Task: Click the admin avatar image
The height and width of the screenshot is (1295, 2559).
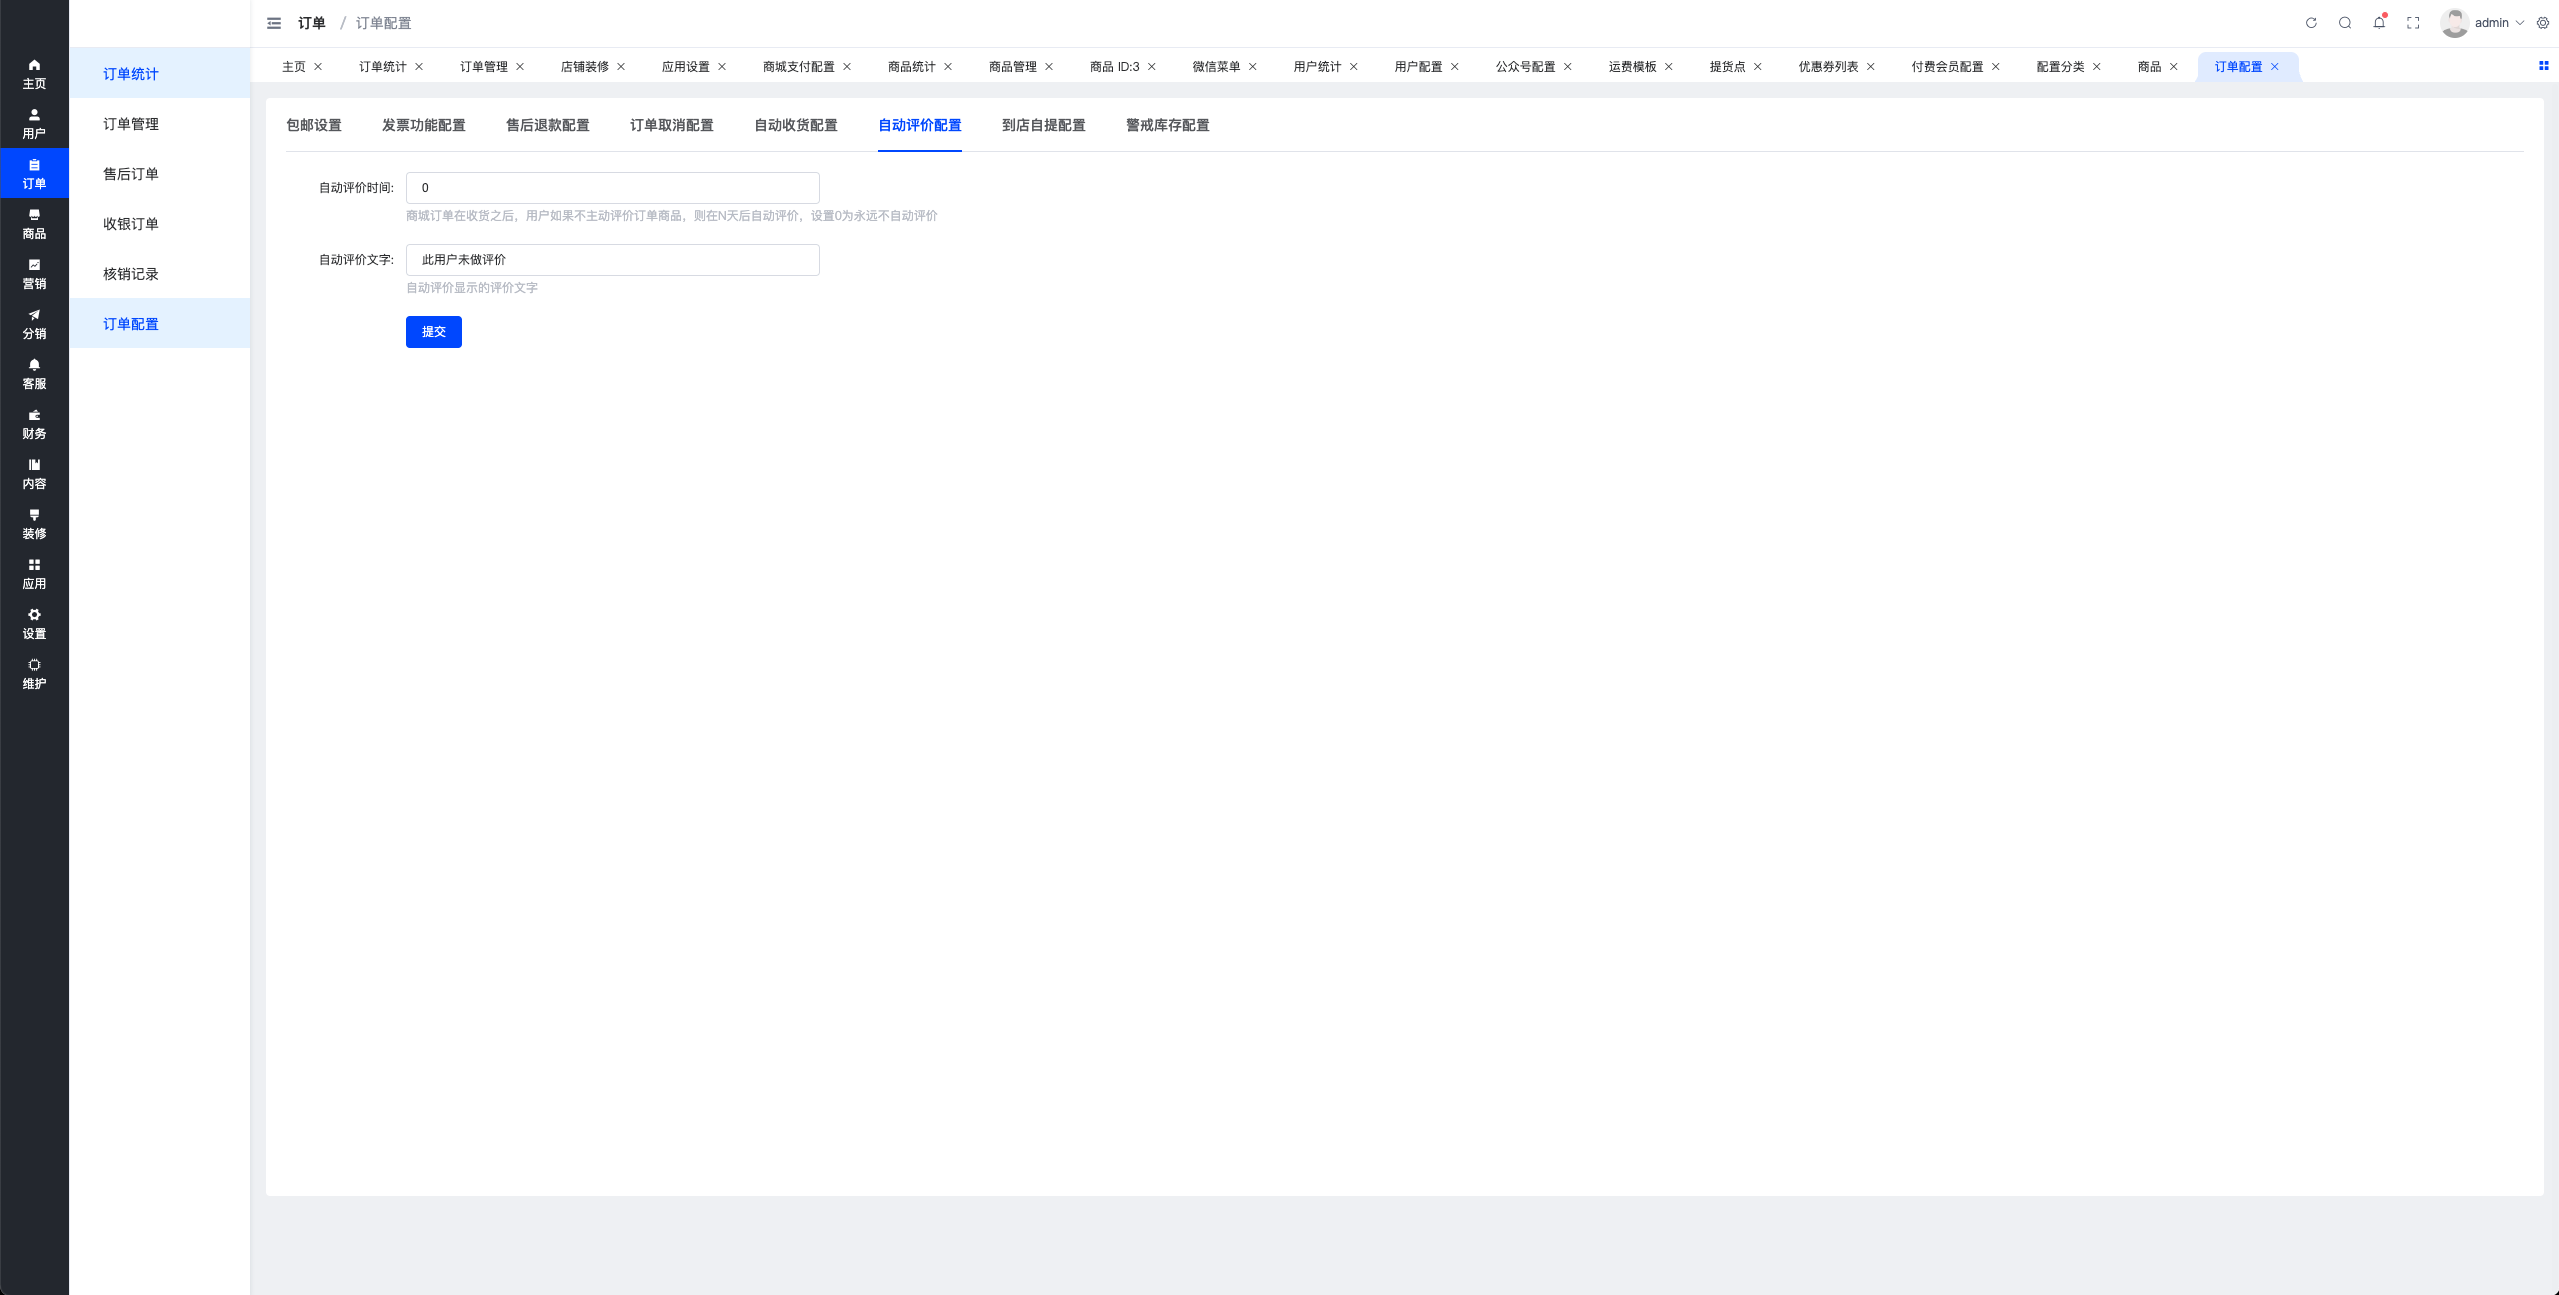Action: (x=2454, y=23)
